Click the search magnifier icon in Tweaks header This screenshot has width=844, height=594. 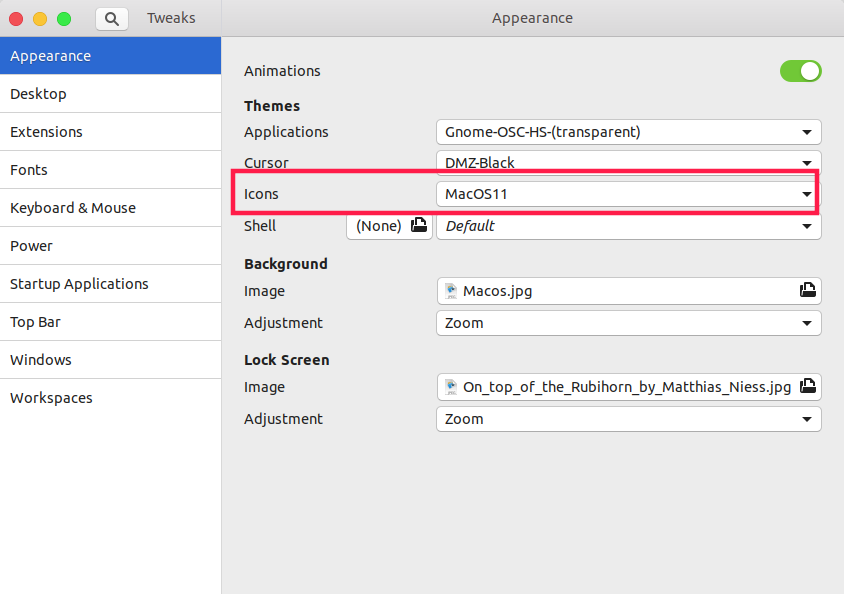point(111,19)
